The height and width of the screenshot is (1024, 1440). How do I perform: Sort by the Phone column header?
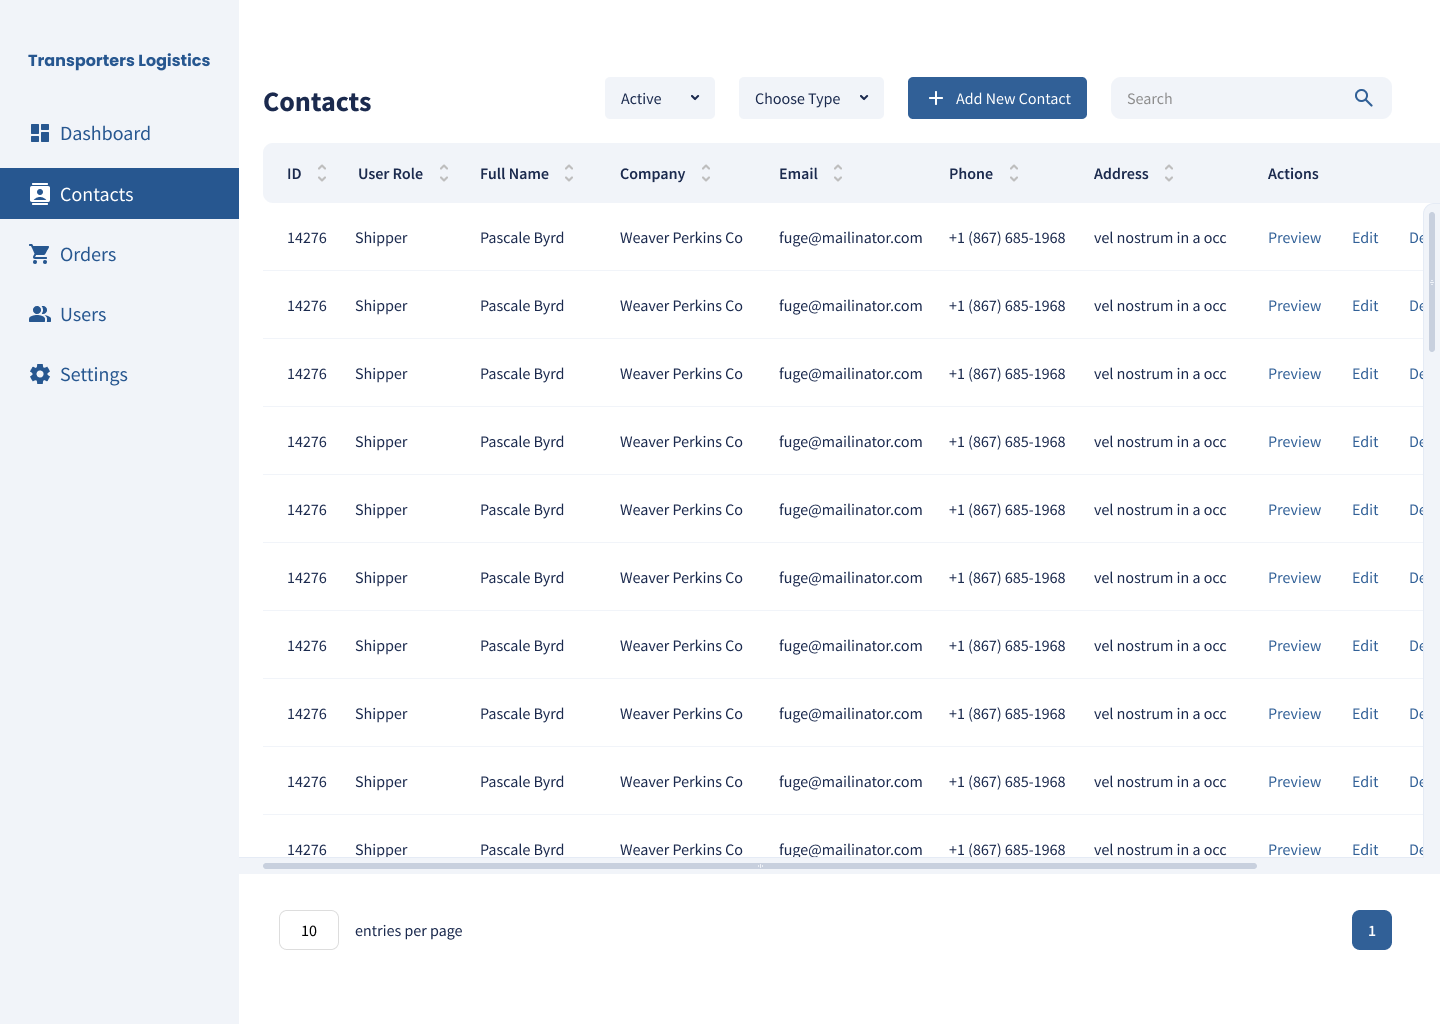[x=1013, y=172]
